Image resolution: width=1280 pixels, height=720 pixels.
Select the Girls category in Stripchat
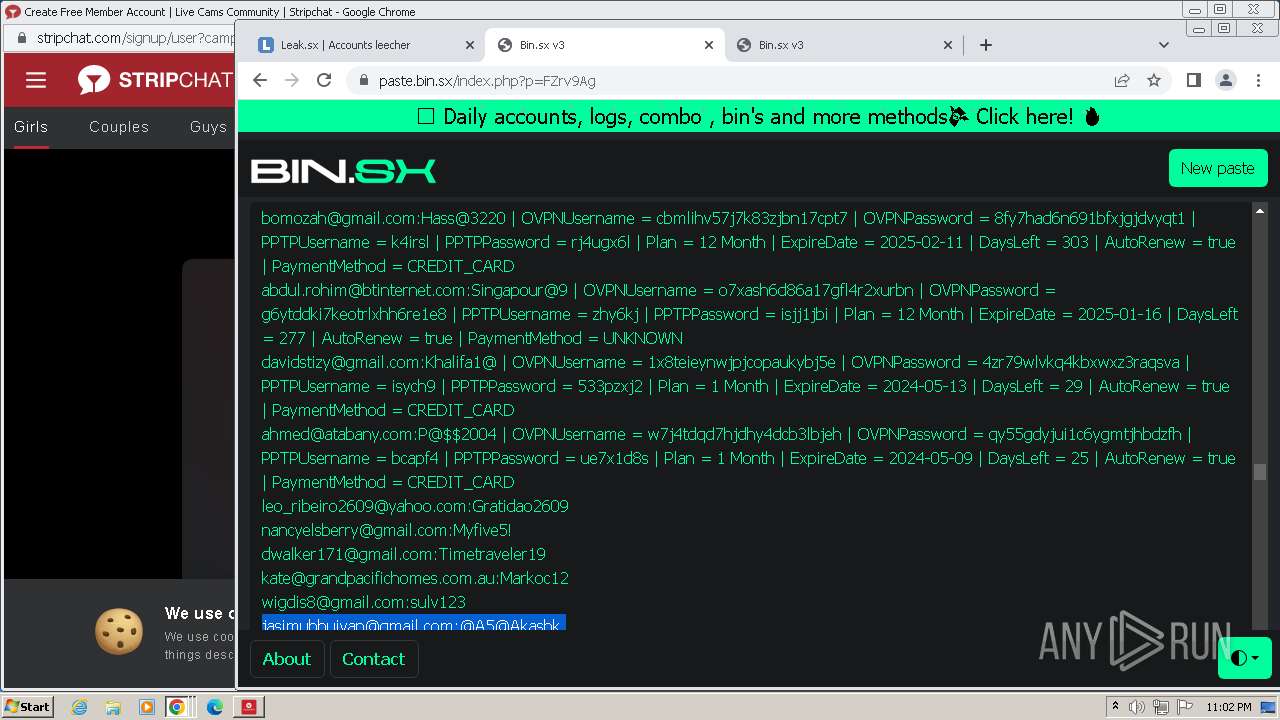(31, 127)
